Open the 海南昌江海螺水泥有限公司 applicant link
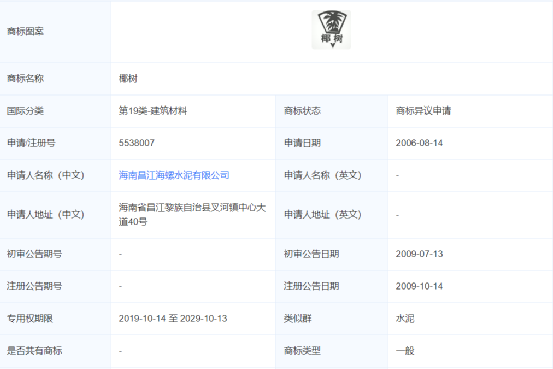 [x=174, y=175]
